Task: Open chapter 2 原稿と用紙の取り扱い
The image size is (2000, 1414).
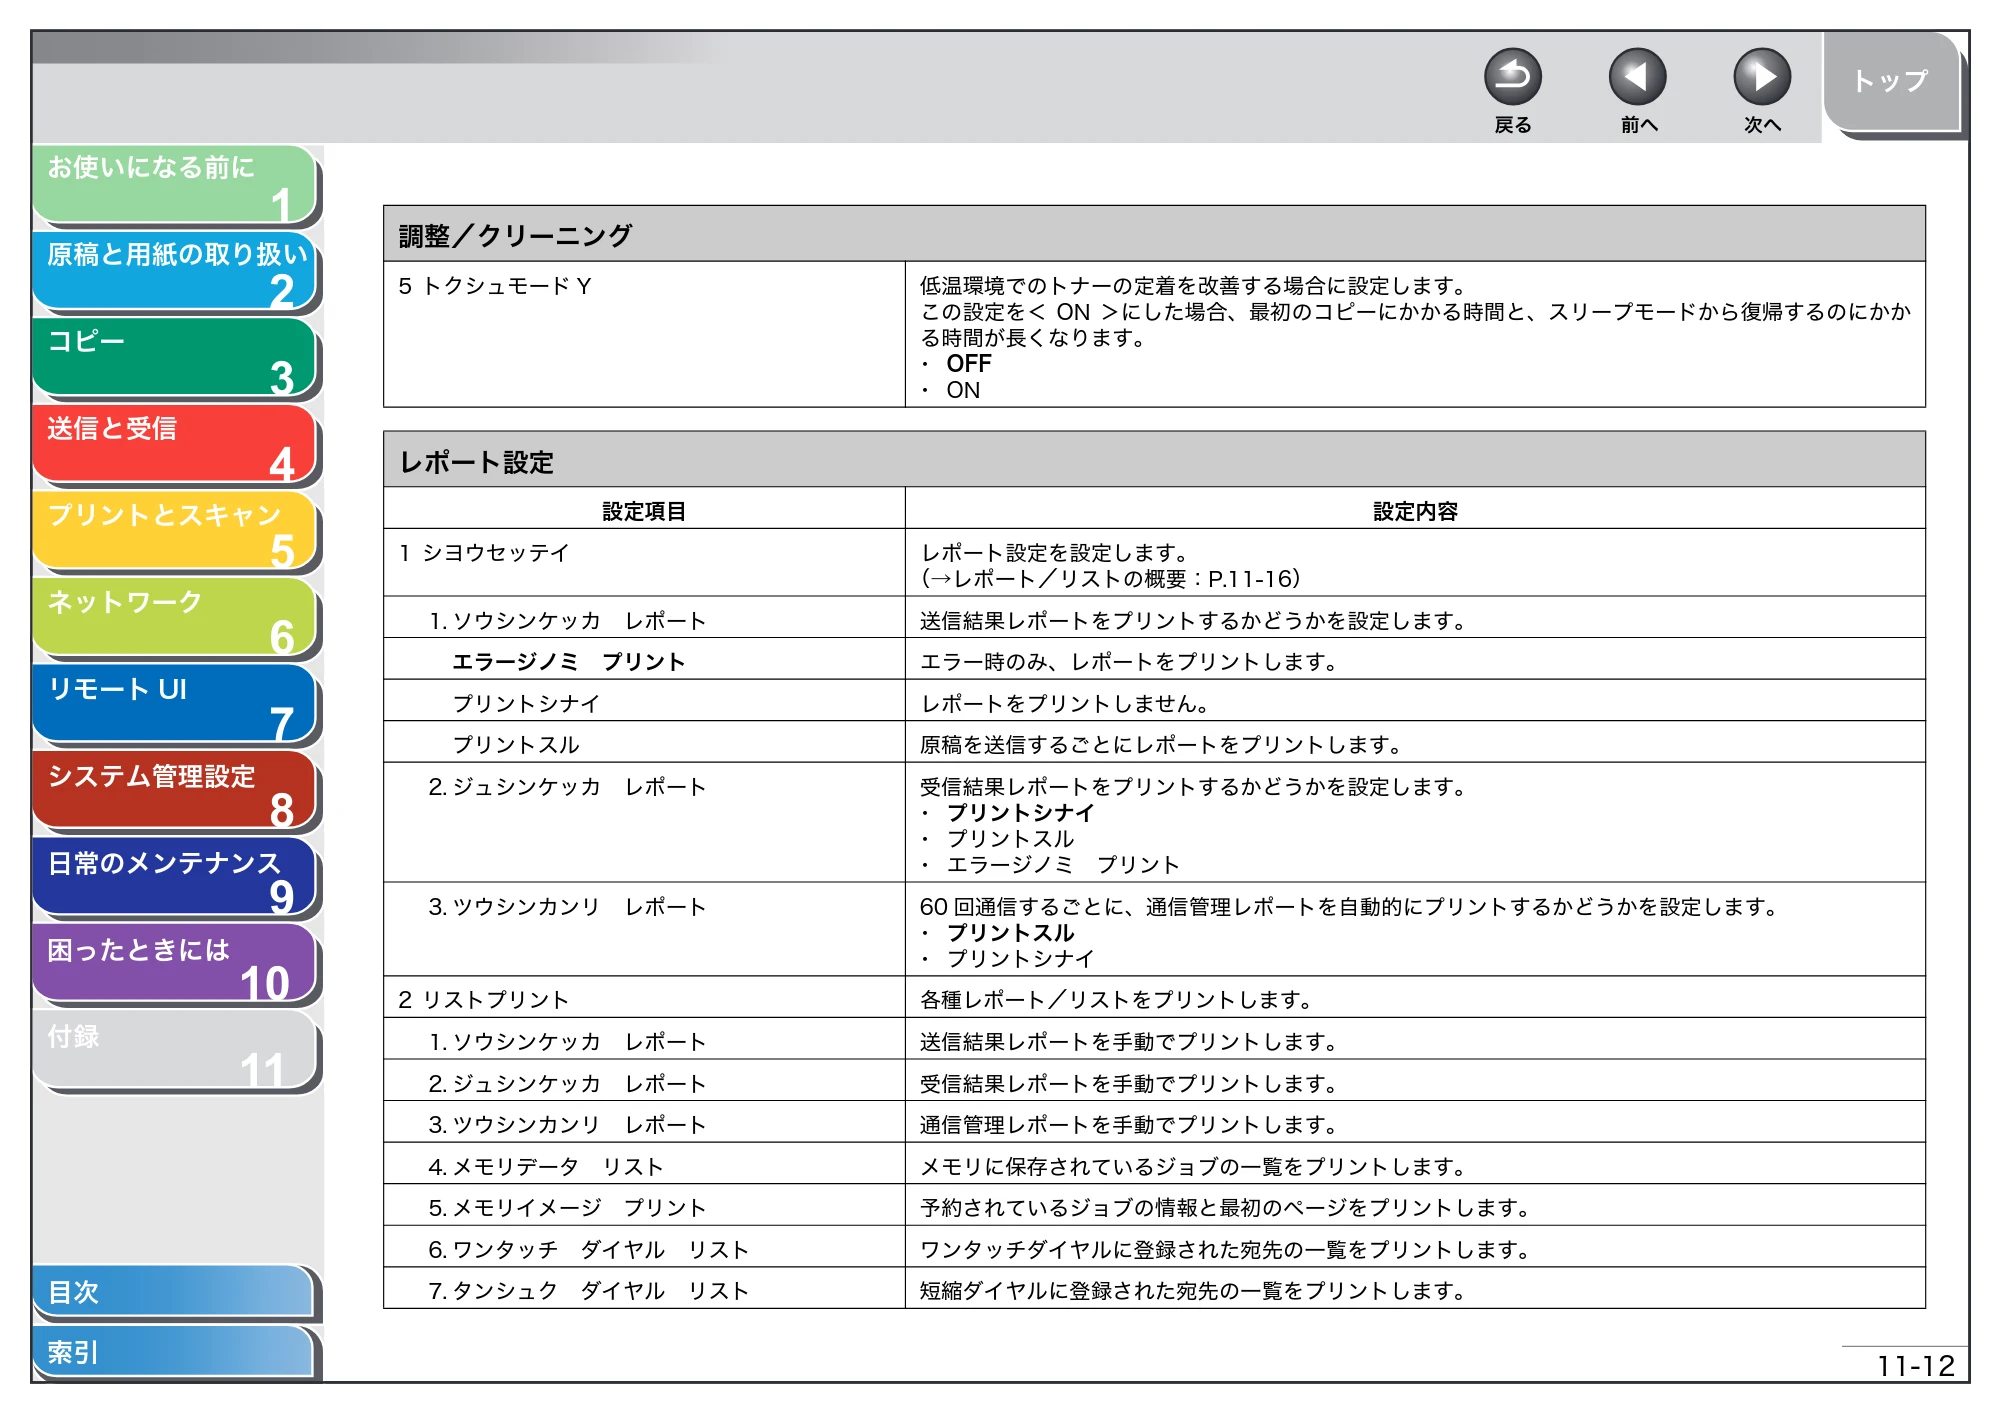Action: pos(175,271)
